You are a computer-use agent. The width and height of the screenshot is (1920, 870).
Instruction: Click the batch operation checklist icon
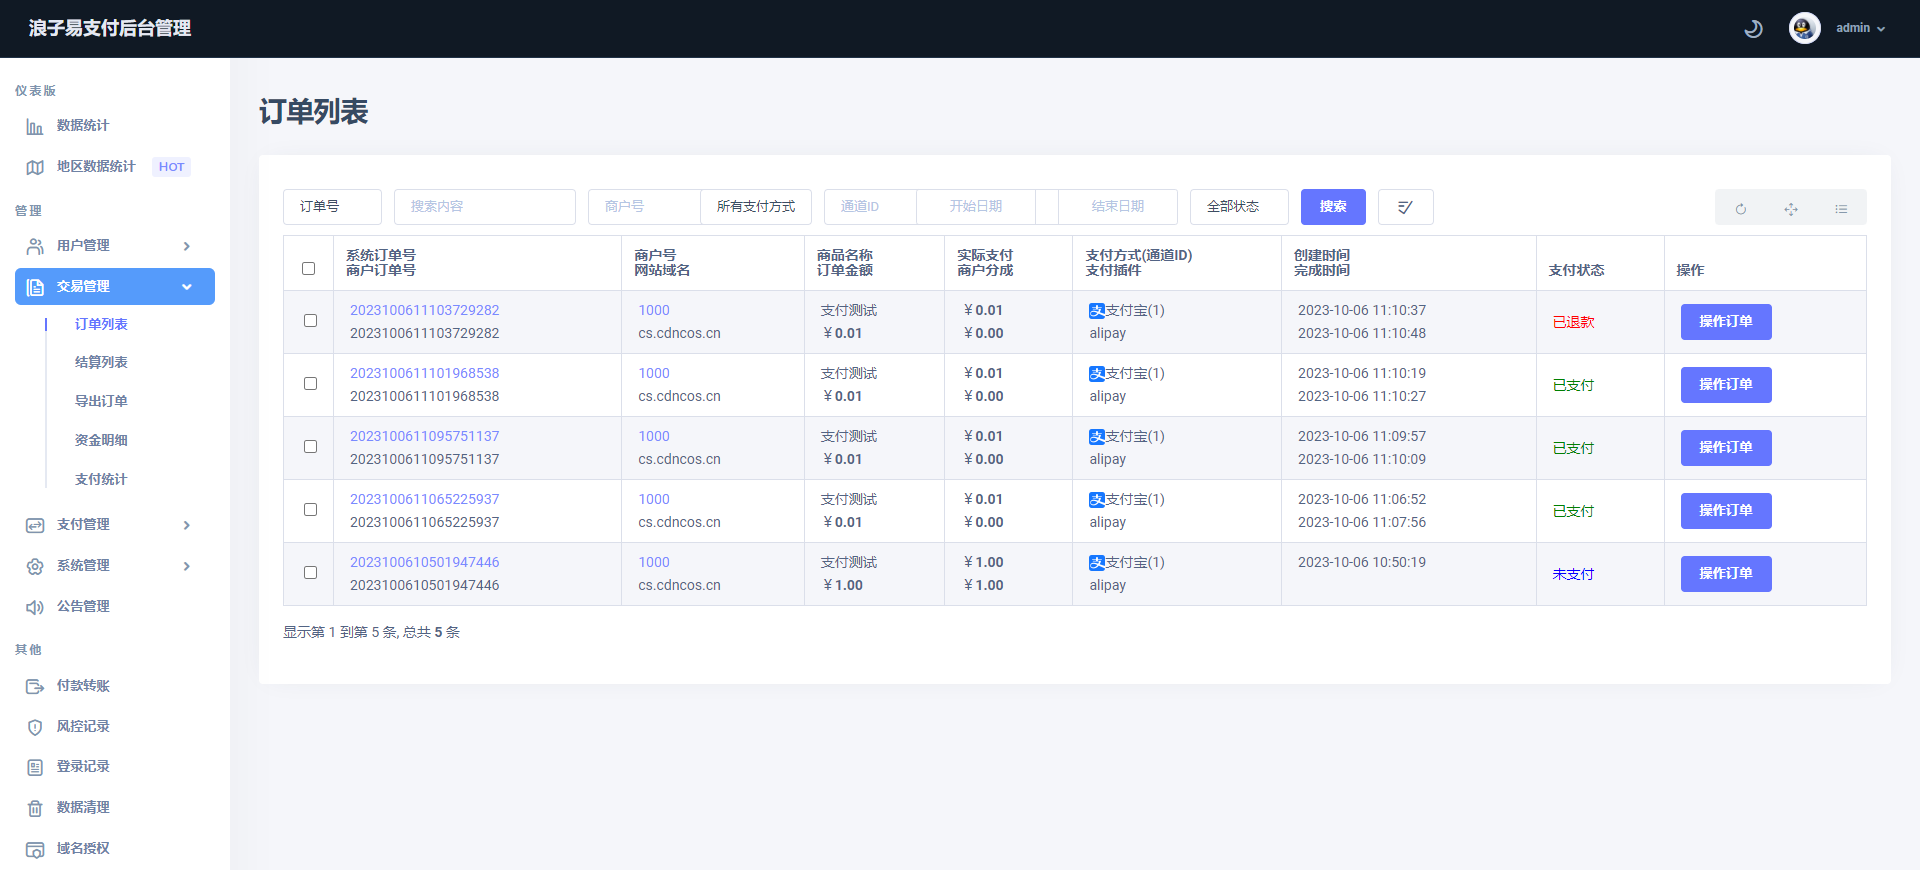(x=1405, y=207)
